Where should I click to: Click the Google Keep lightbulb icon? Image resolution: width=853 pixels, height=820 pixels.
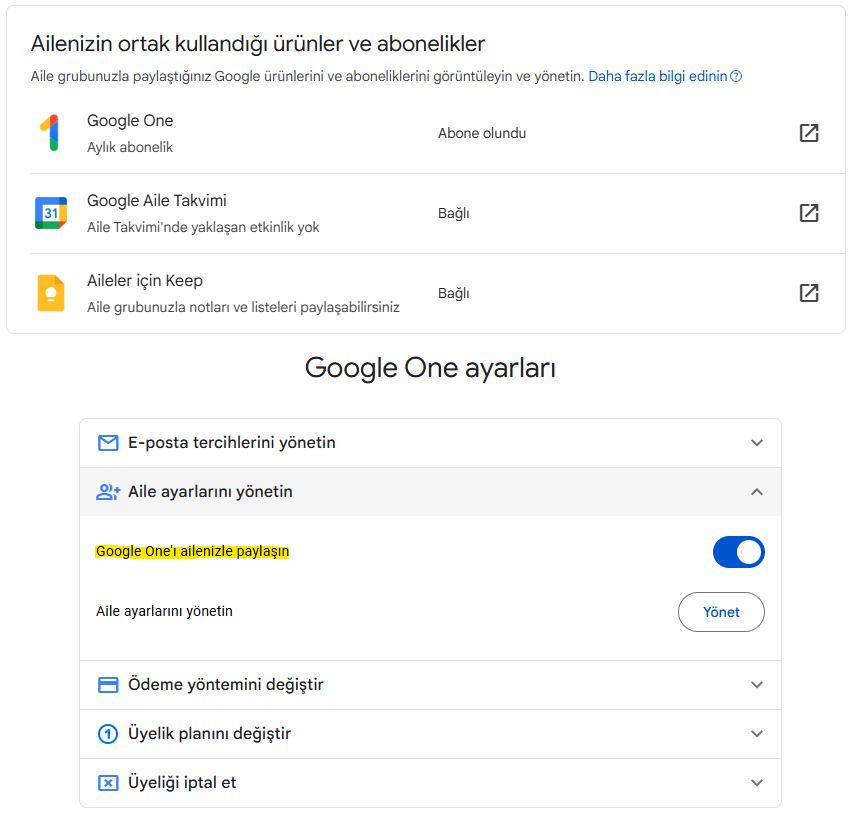50,293
